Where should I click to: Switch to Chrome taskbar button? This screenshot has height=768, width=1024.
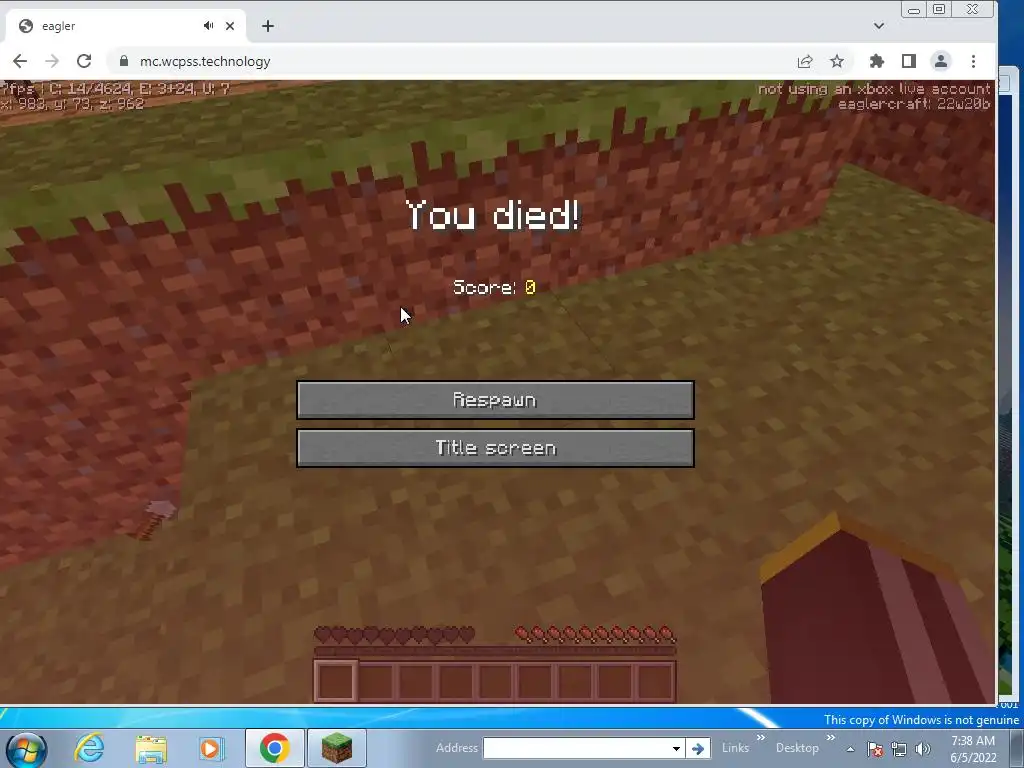point(274,748)
